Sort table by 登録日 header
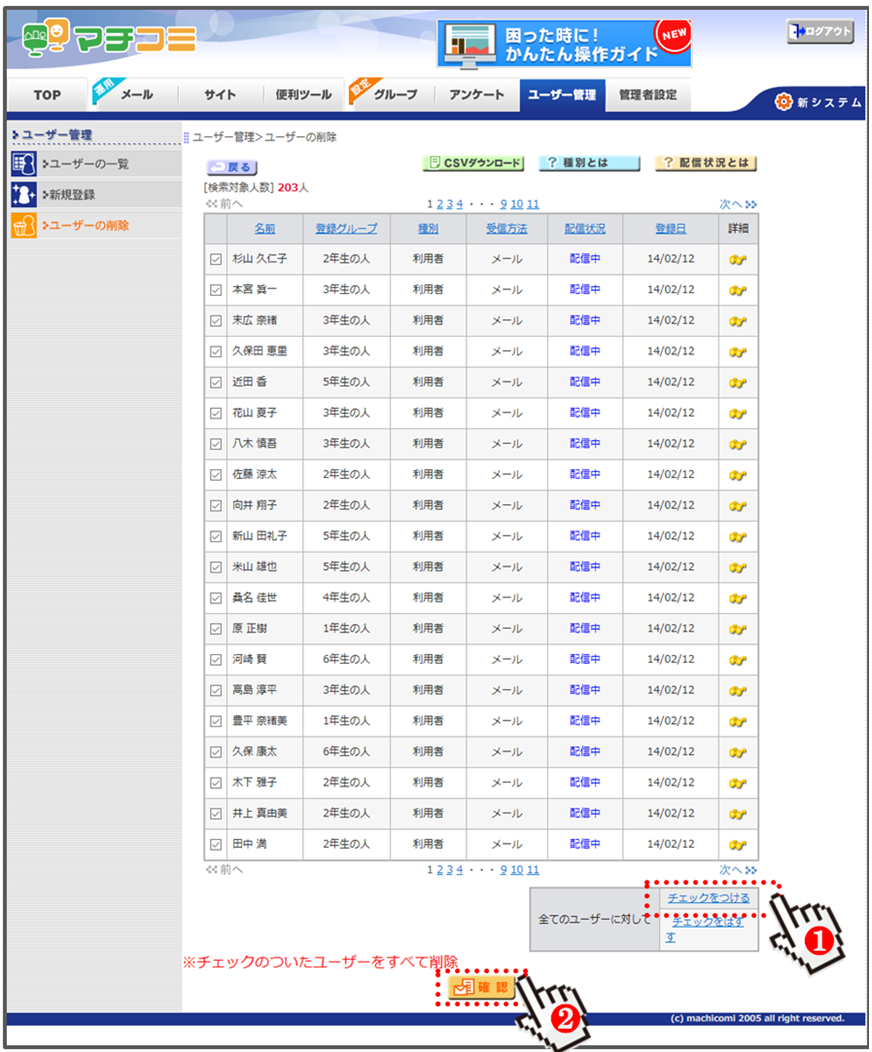The image size is (872, 1052). pyautogui.click(x=670, y=229)
